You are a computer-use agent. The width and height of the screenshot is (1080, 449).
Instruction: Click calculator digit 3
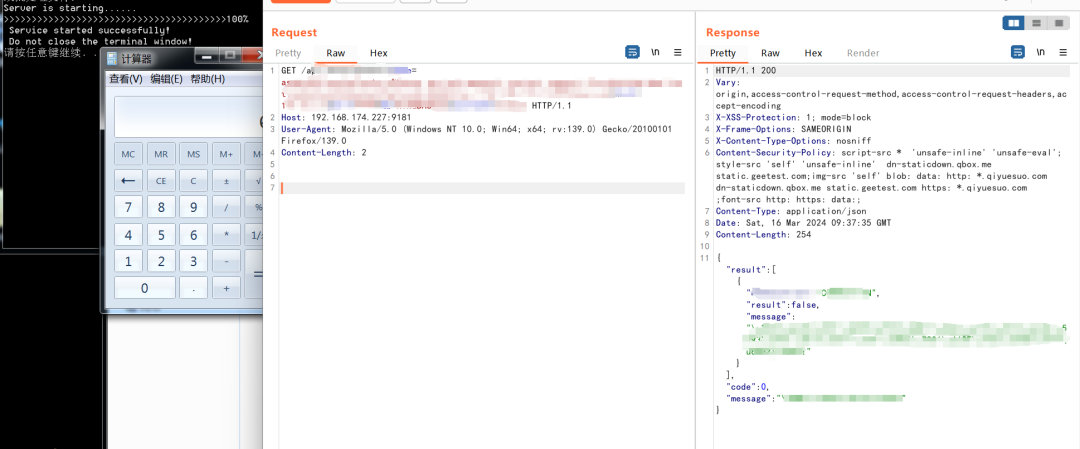[194, 262]
